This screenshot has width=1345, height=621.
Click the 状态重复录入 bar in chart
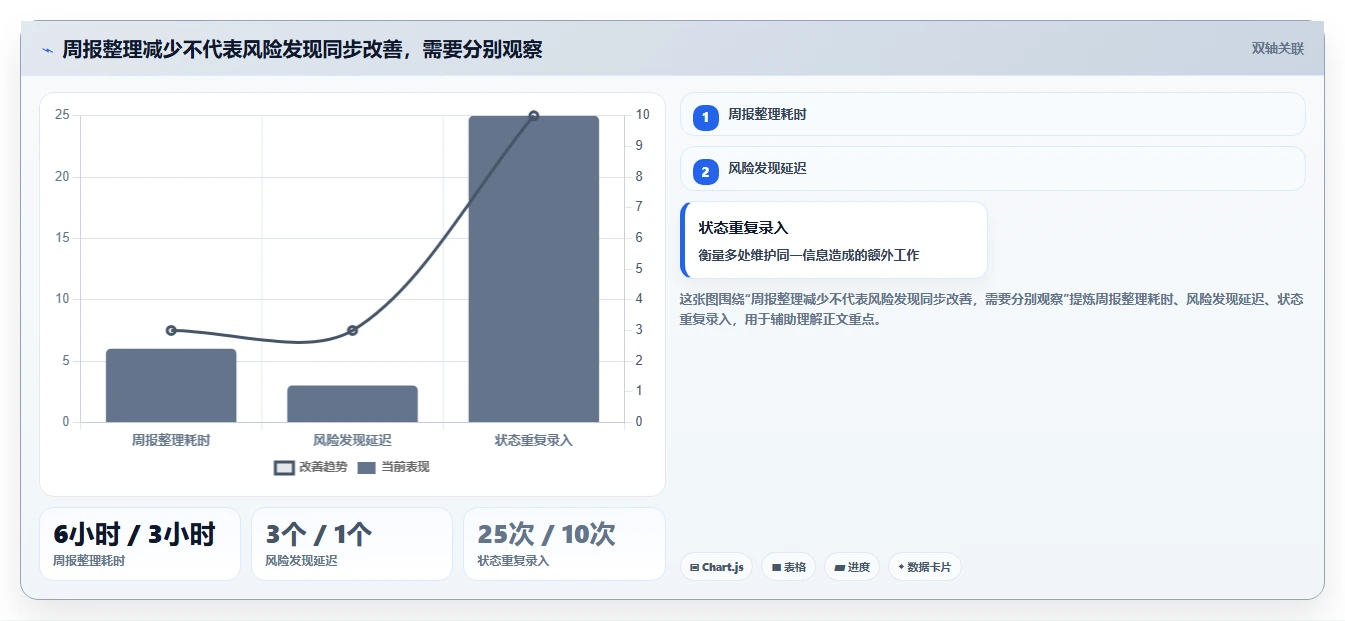pyautogui.click(x=534, y=269)
